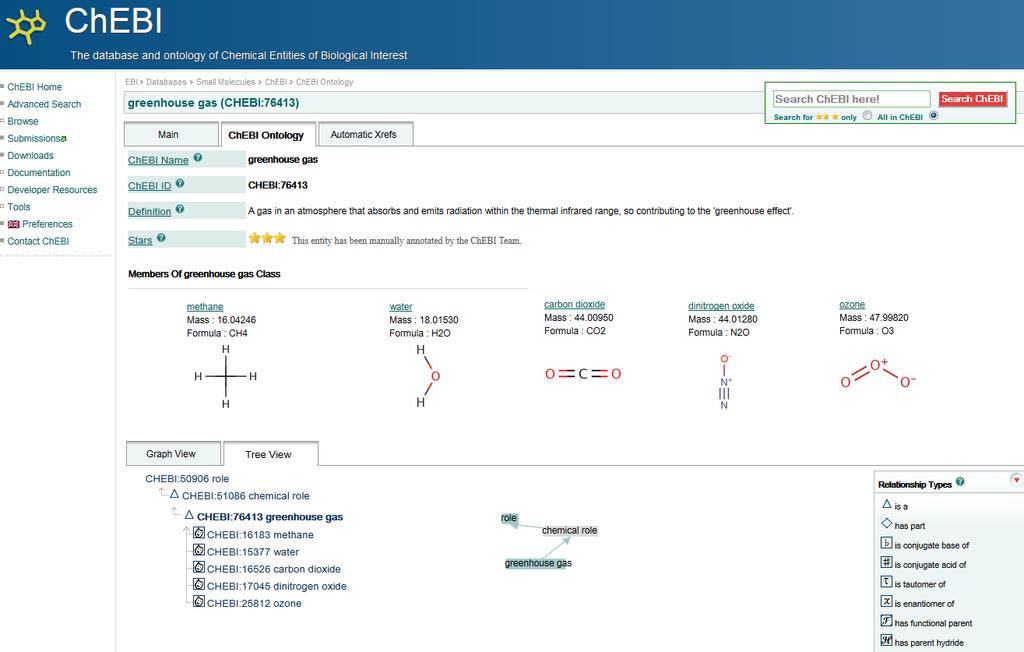Open Advanced Search sidebar link
Viewport: 1024px width, 652px height.
point(44,104)
